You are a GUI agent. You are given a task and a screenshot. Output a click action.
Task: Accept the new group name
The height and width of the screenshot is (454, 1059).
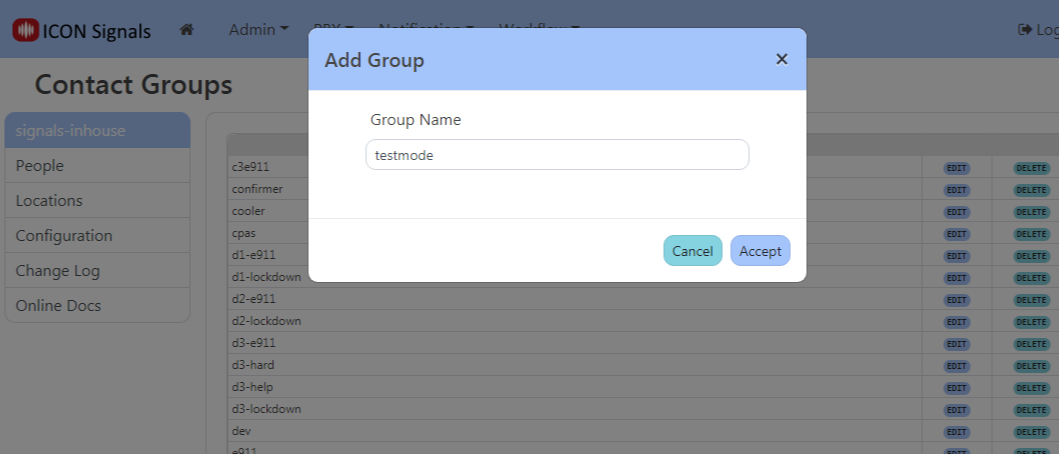pyautogui.click(x=760, y=251)
